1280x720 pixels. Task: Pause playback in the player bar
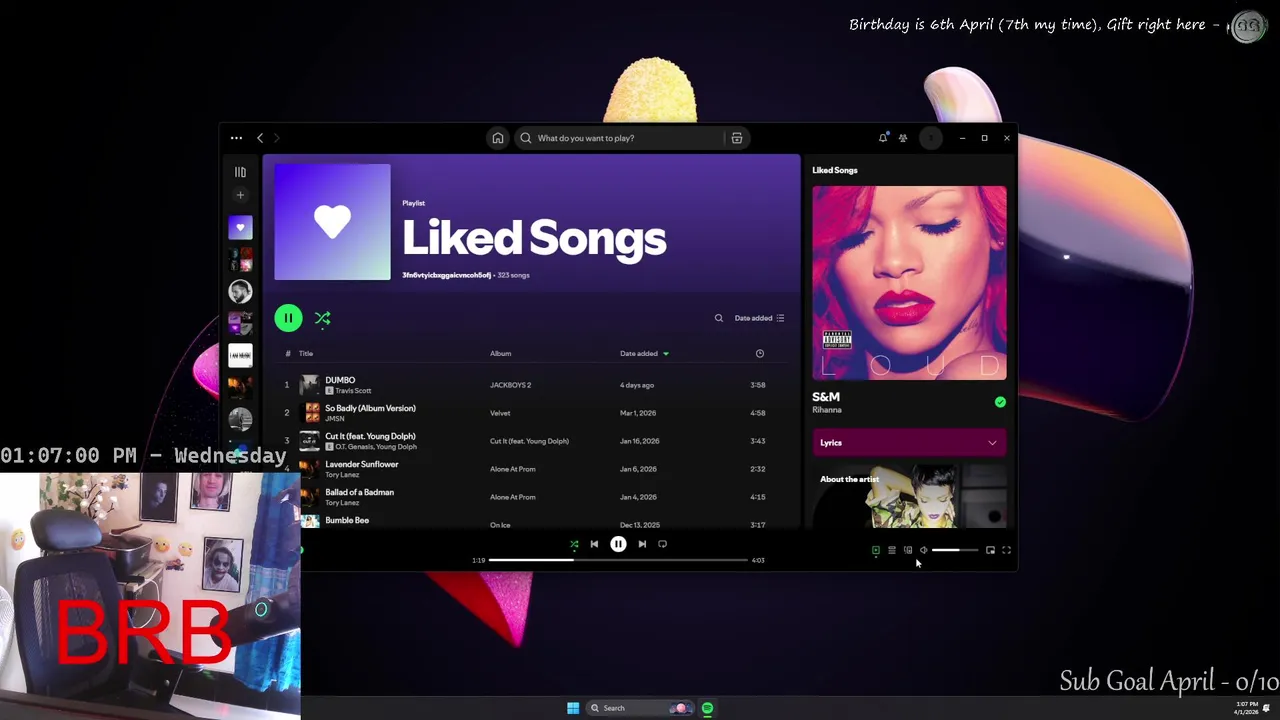[618, 545]
